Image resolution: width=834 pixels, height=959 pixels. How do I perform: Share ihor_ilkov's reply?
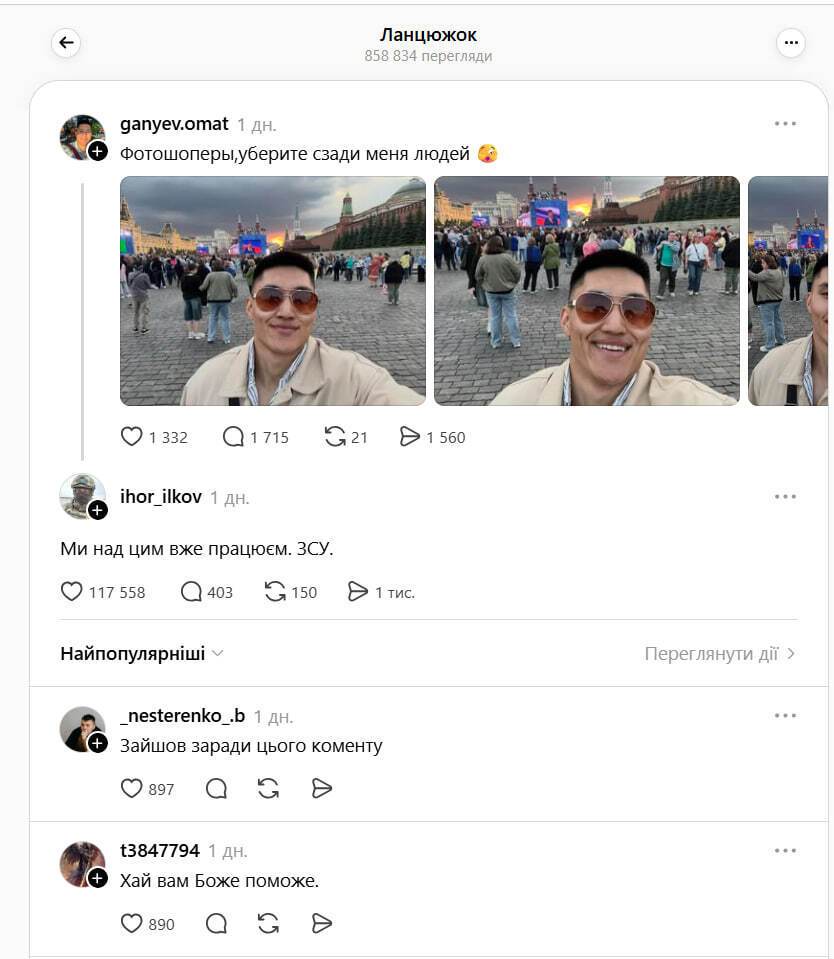click(x=358, y=592)
